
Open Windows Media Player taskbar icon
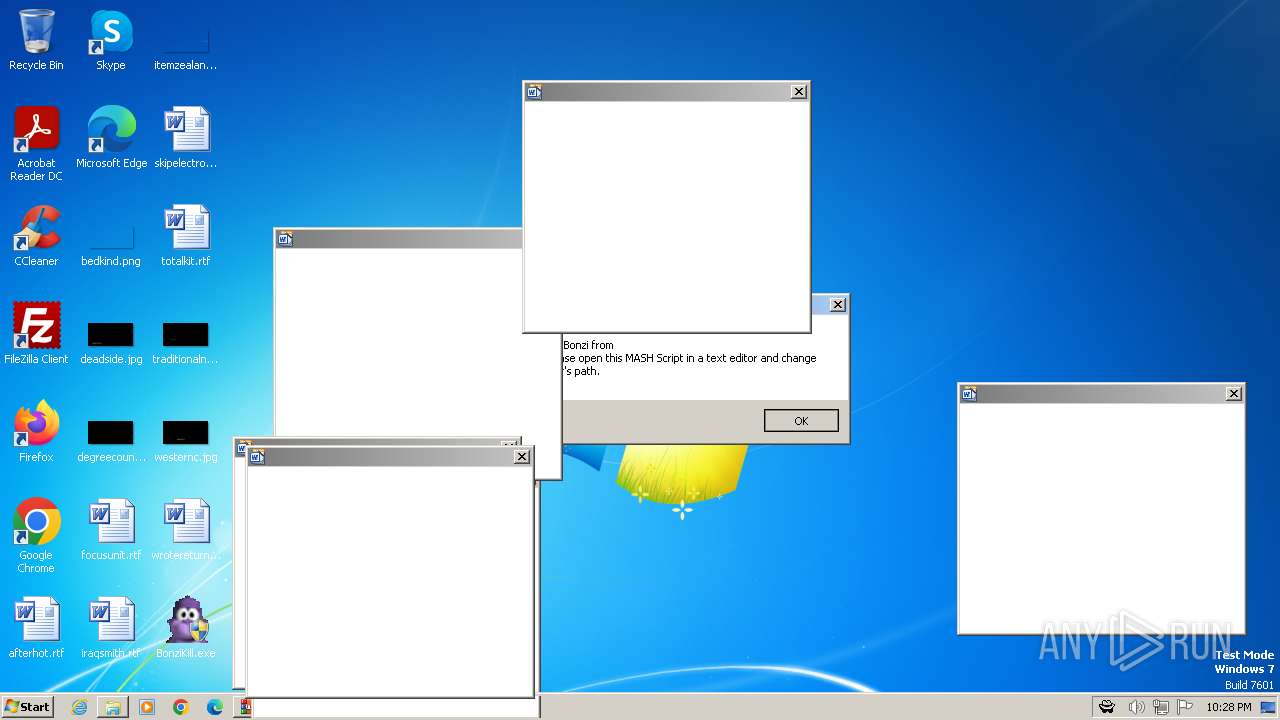click(x=147, y=707)
